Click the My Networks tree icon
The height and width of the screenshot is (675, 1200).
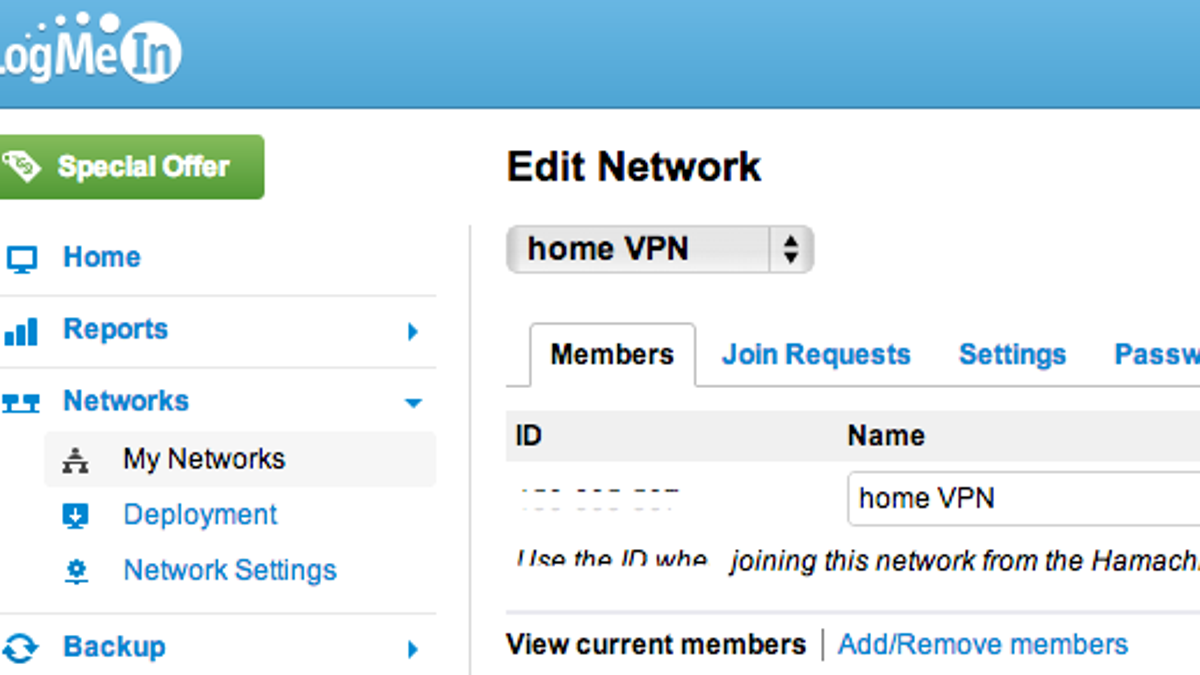tap(75, 460)
